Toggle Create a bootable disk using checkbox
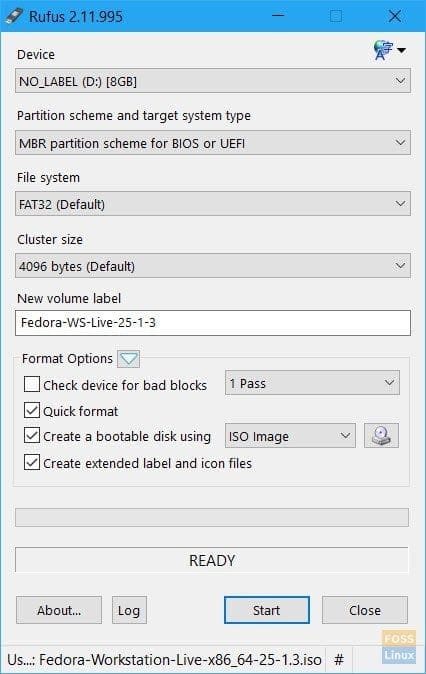This screenshot has width=426, height=674. 32,436
